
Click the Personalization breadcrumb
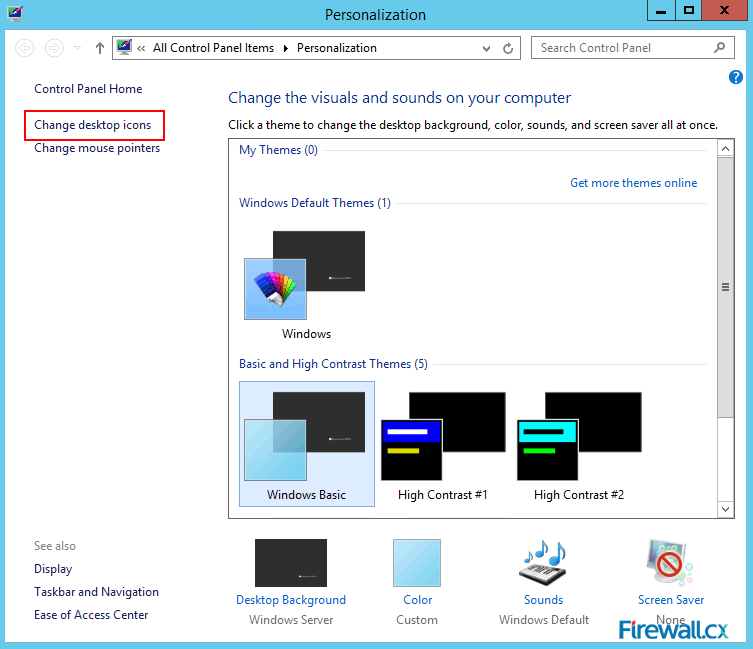pos(337,48)
